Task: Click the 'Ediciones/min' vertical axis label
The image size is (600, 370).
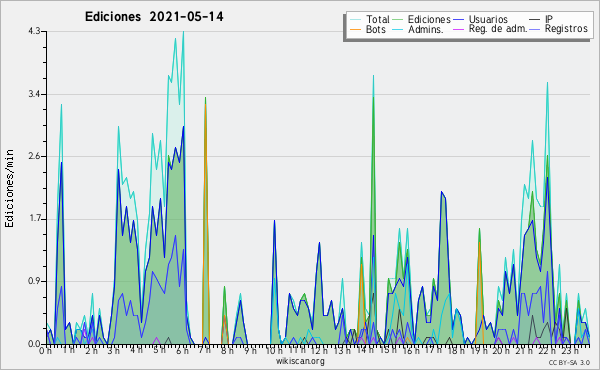Action: pyautogui.click(x=9, y=188)
